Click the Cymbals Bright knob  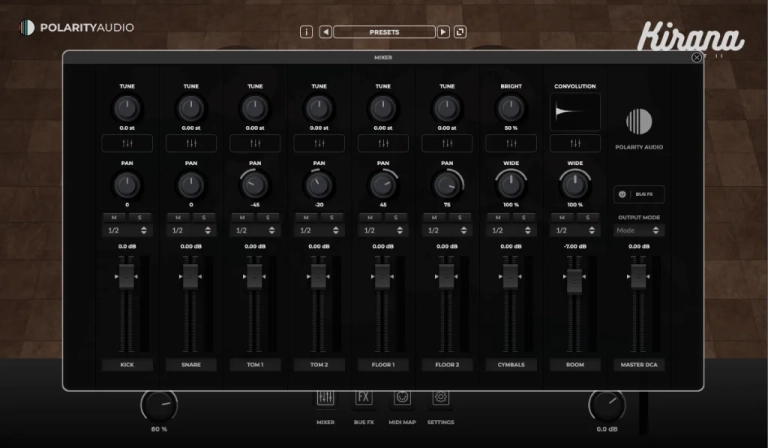(x=511, y=108)
